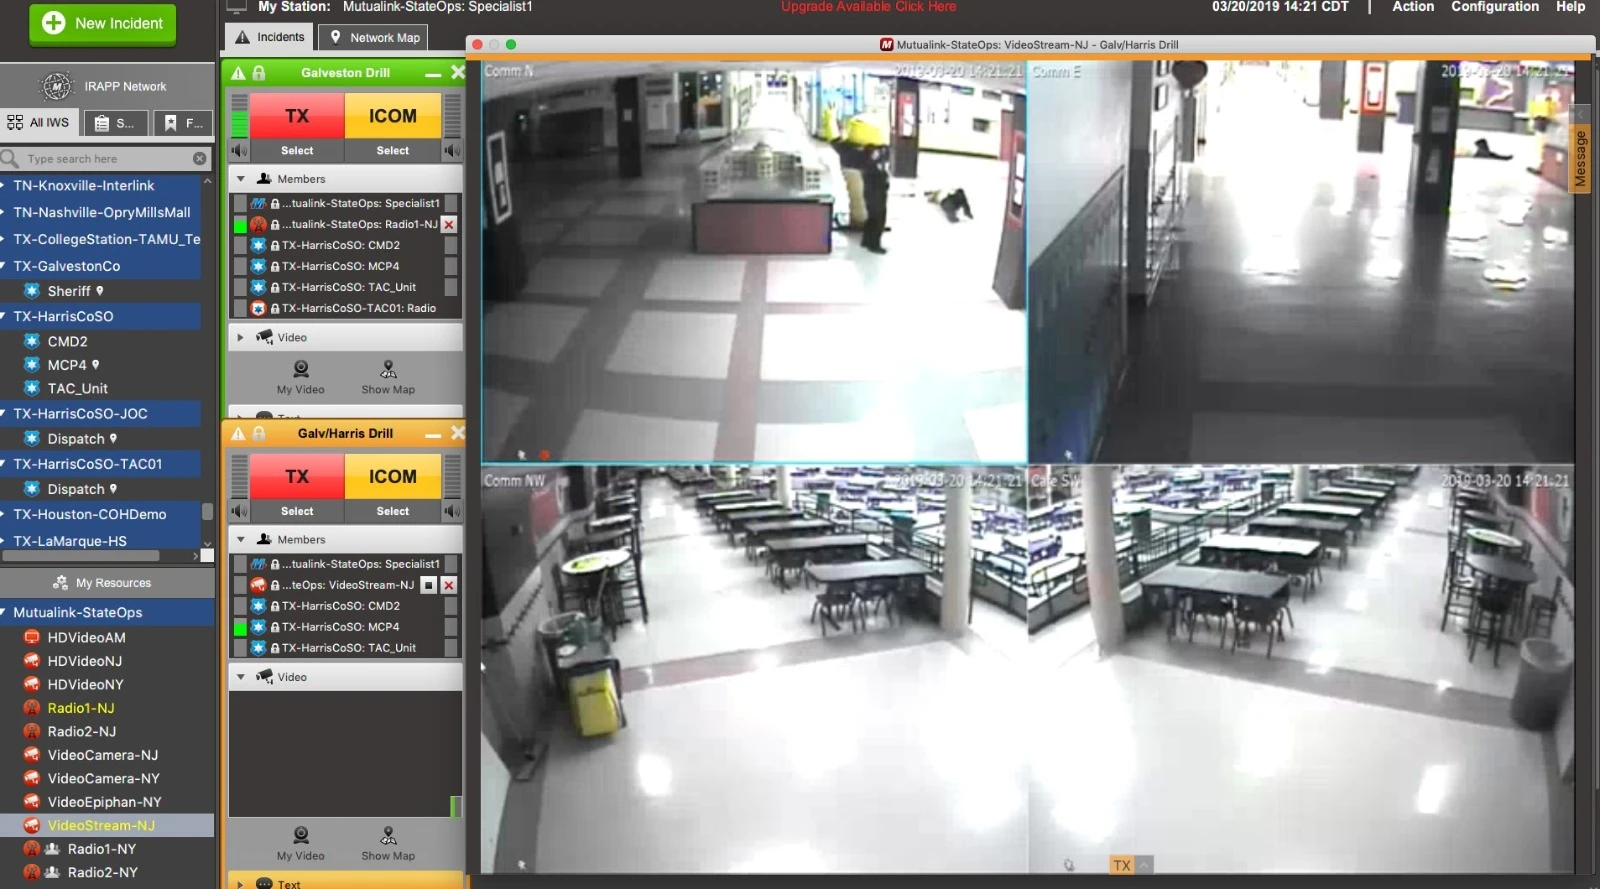Viewport: 1600px width, 889px height.
Task: Collapse the Video section in Galv/Harris Drill
Action: click(x=241, y=677)
